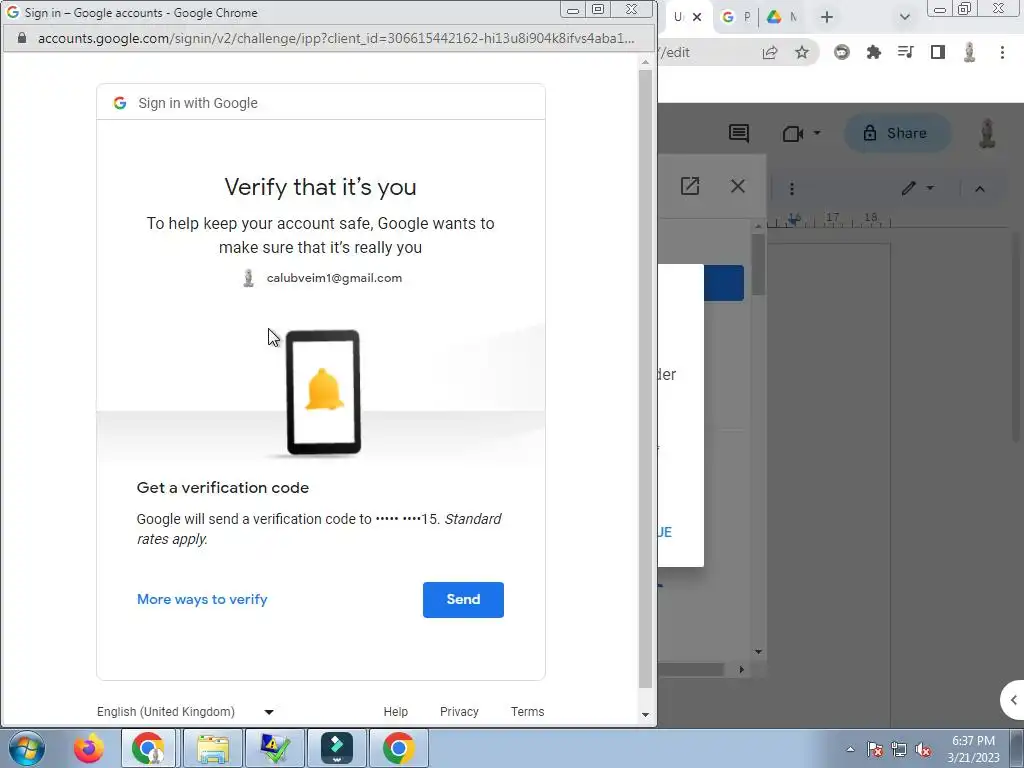Click the muted volume icon in the tray
The image size is (1024, 768).
923,750
